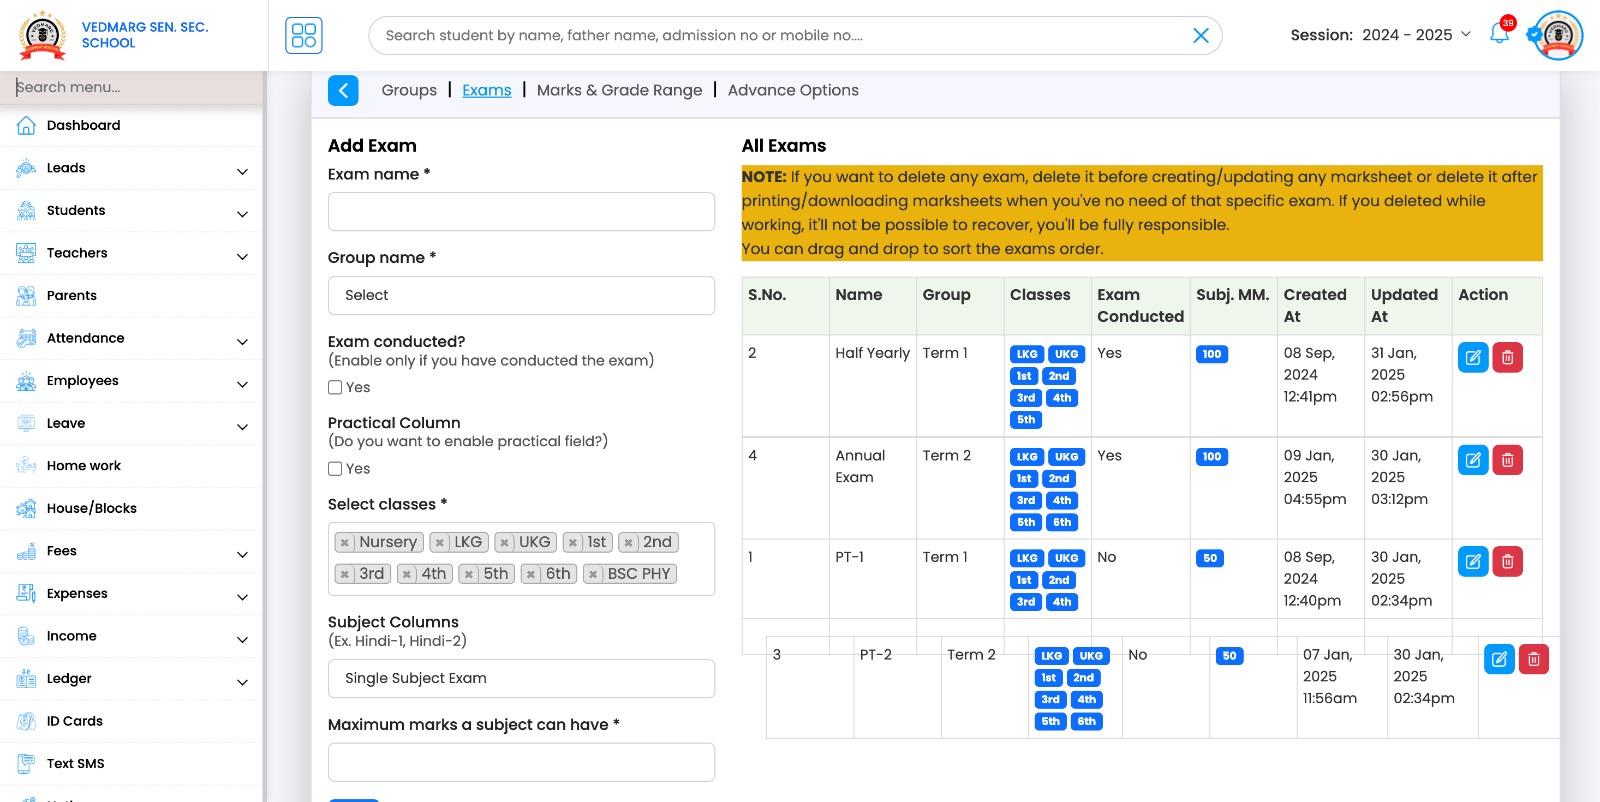Expand the Leads menu chevron
The height and width of the screenshot is (802, 1600).
pyautogui.click(x=242, y=172)
